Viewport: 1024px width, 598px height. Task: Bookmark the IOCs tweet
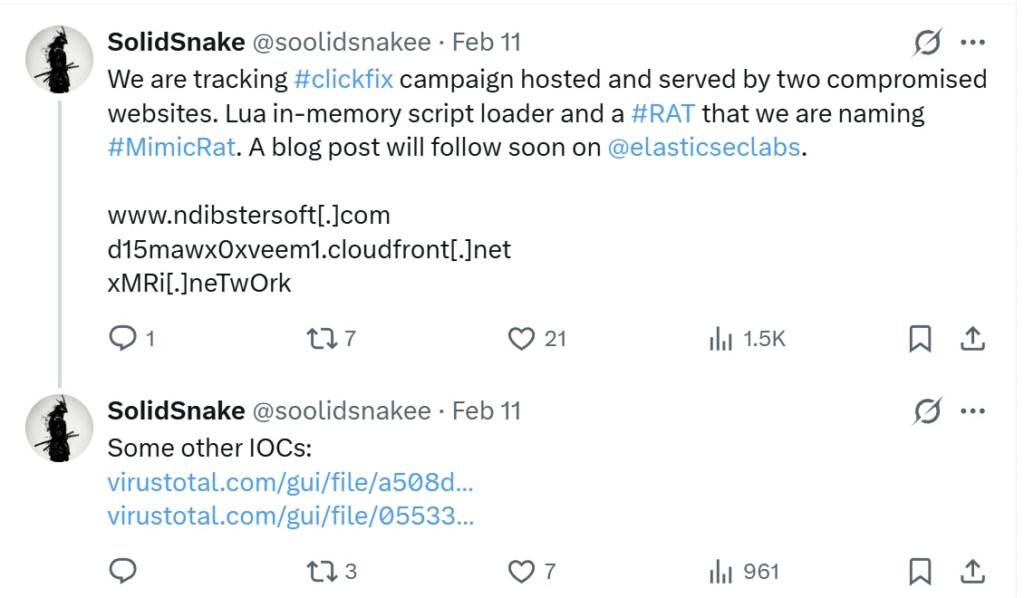coord(919,571)
